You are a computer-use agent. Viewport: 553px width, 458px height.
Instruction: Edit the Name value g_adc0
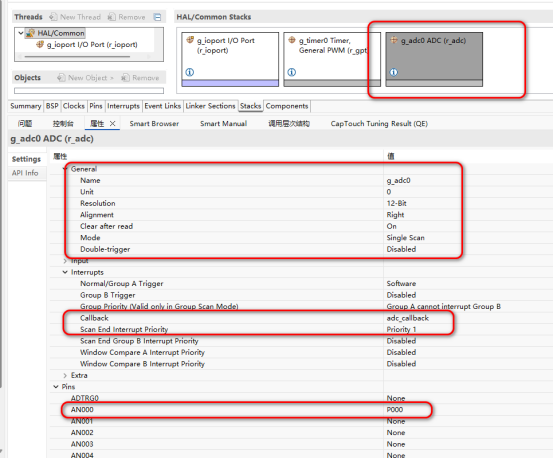[x=399, y=181]
